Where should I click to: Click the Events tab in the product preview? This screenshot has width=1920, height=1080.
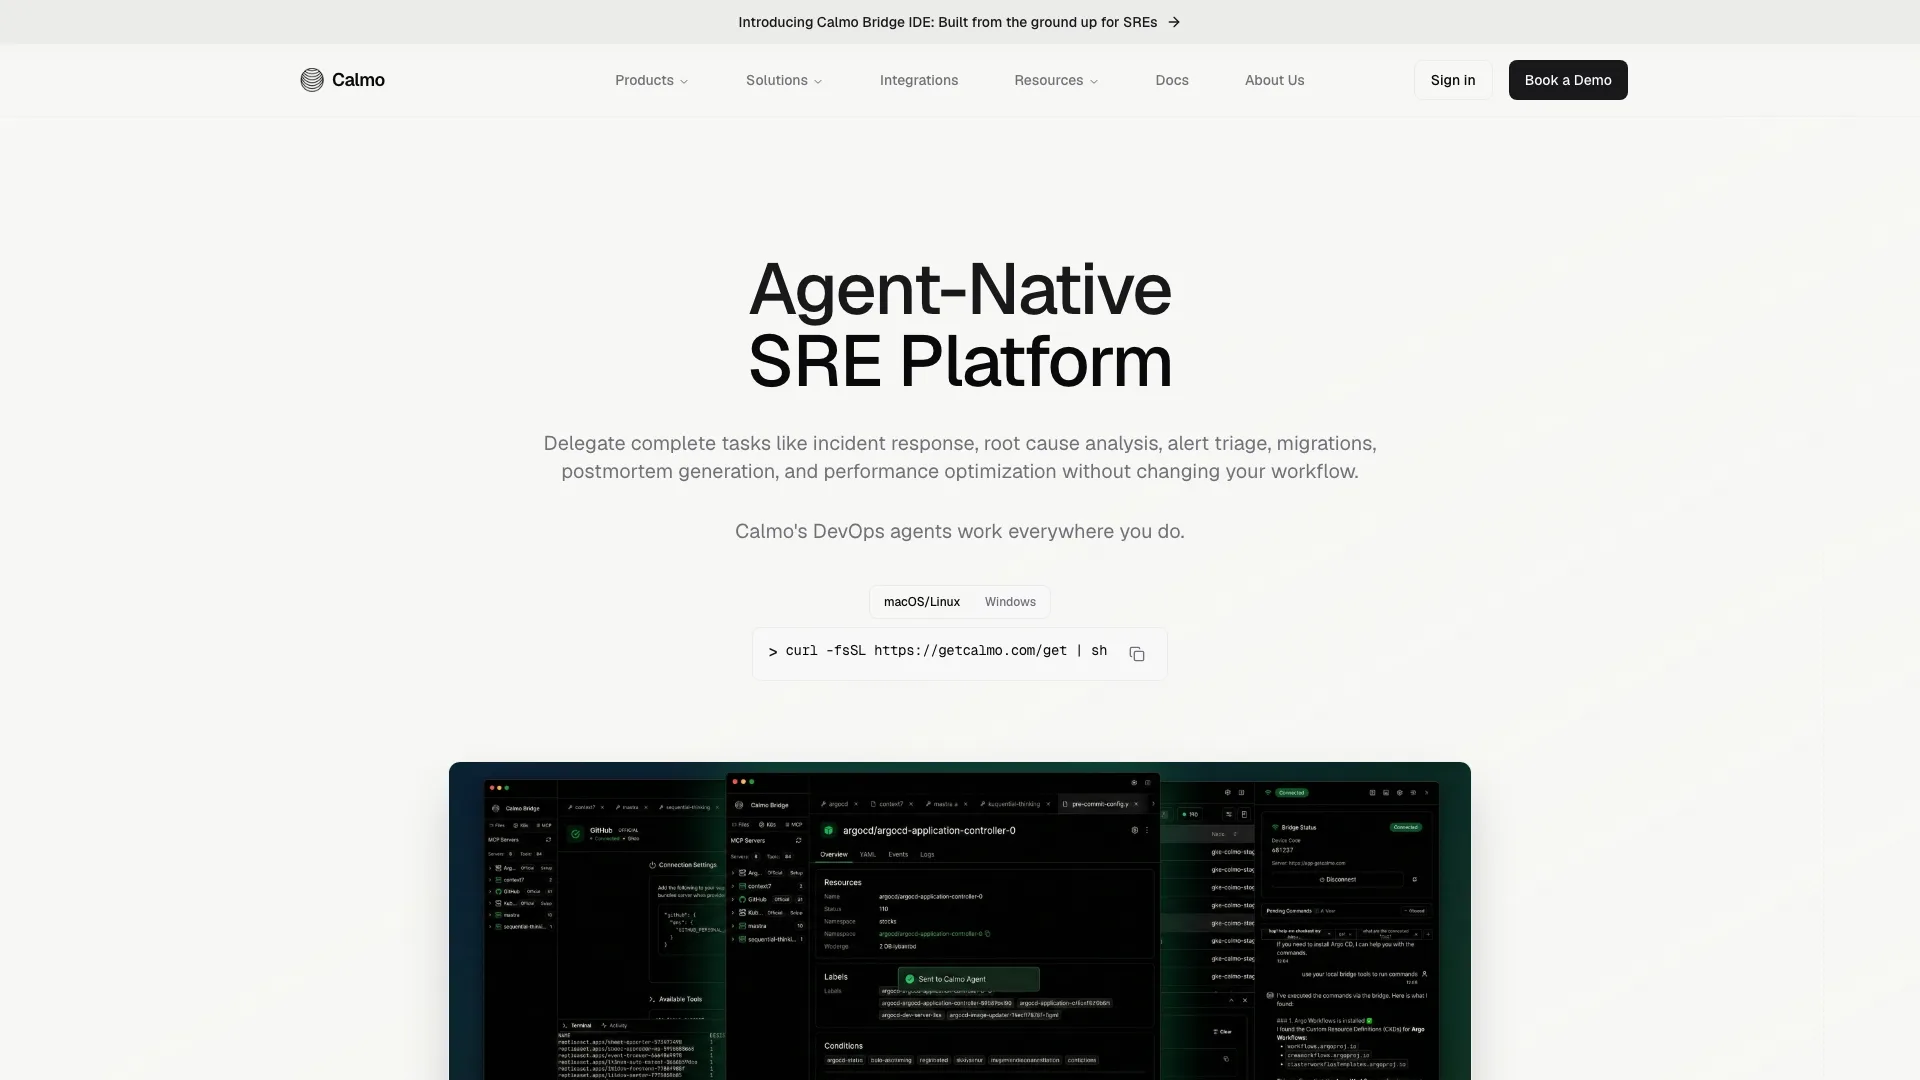(898, 855)
